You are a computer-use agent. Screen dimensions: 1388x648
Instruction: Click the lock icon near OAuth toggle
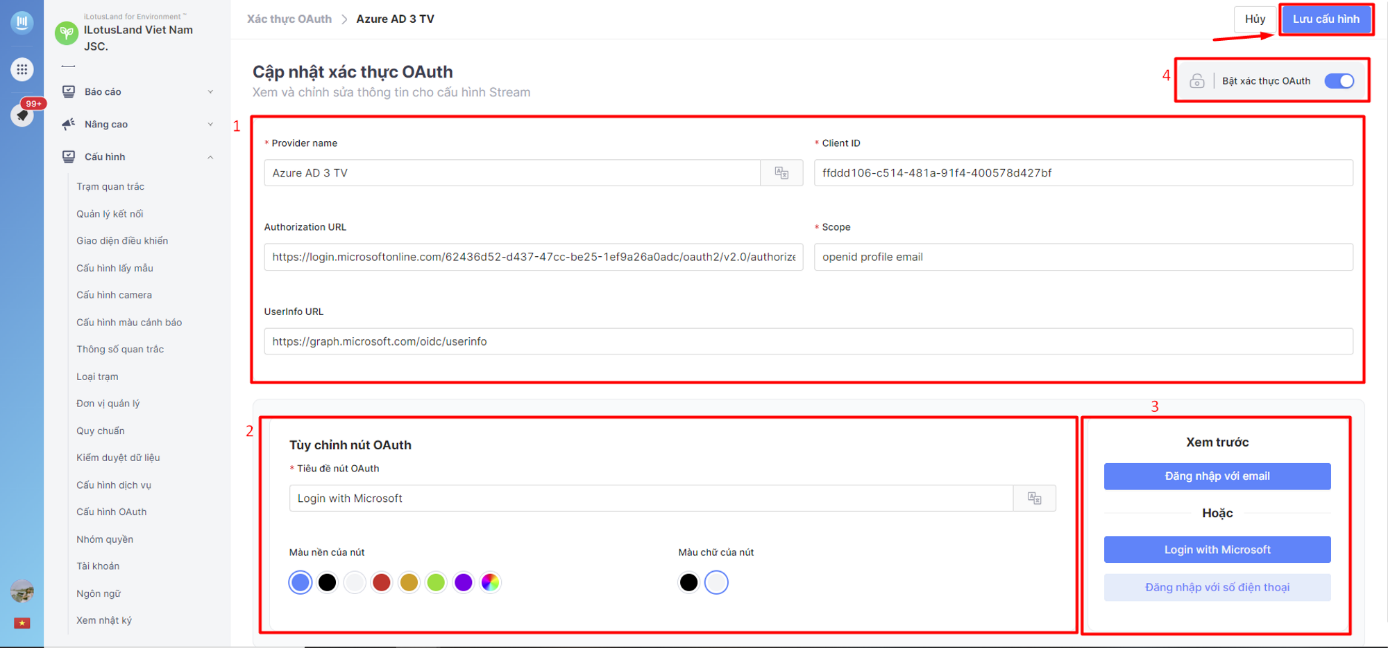(x=1197, y=81)
